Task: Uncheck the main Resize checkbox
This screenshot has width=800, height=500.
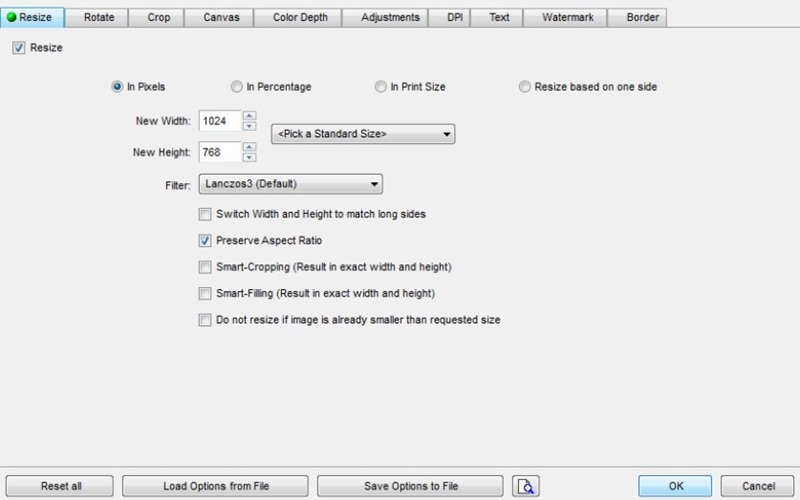Action: click(x=19, y=47)
